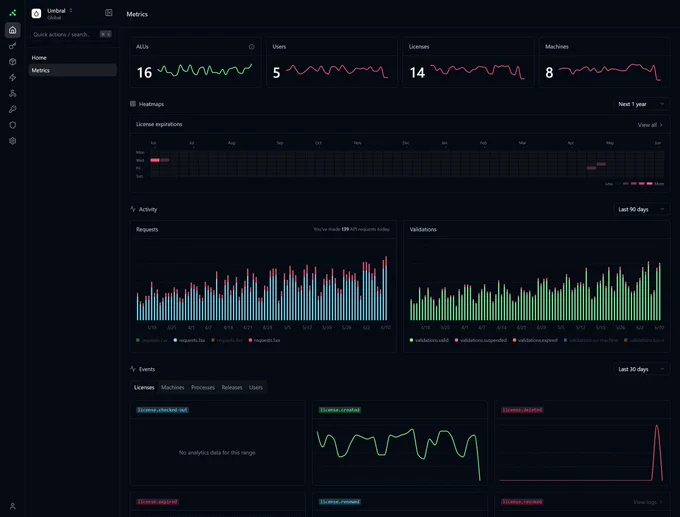Click the Events section pulse icon
The image size is (680, 517).
pos(133,369)
